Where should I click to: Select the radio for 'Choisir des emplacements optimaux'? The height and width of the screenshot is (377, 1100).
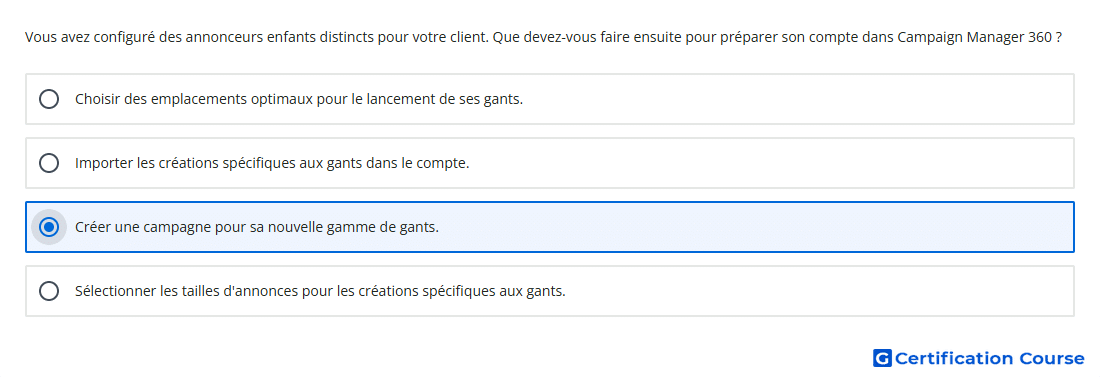[x=49, y=99]
